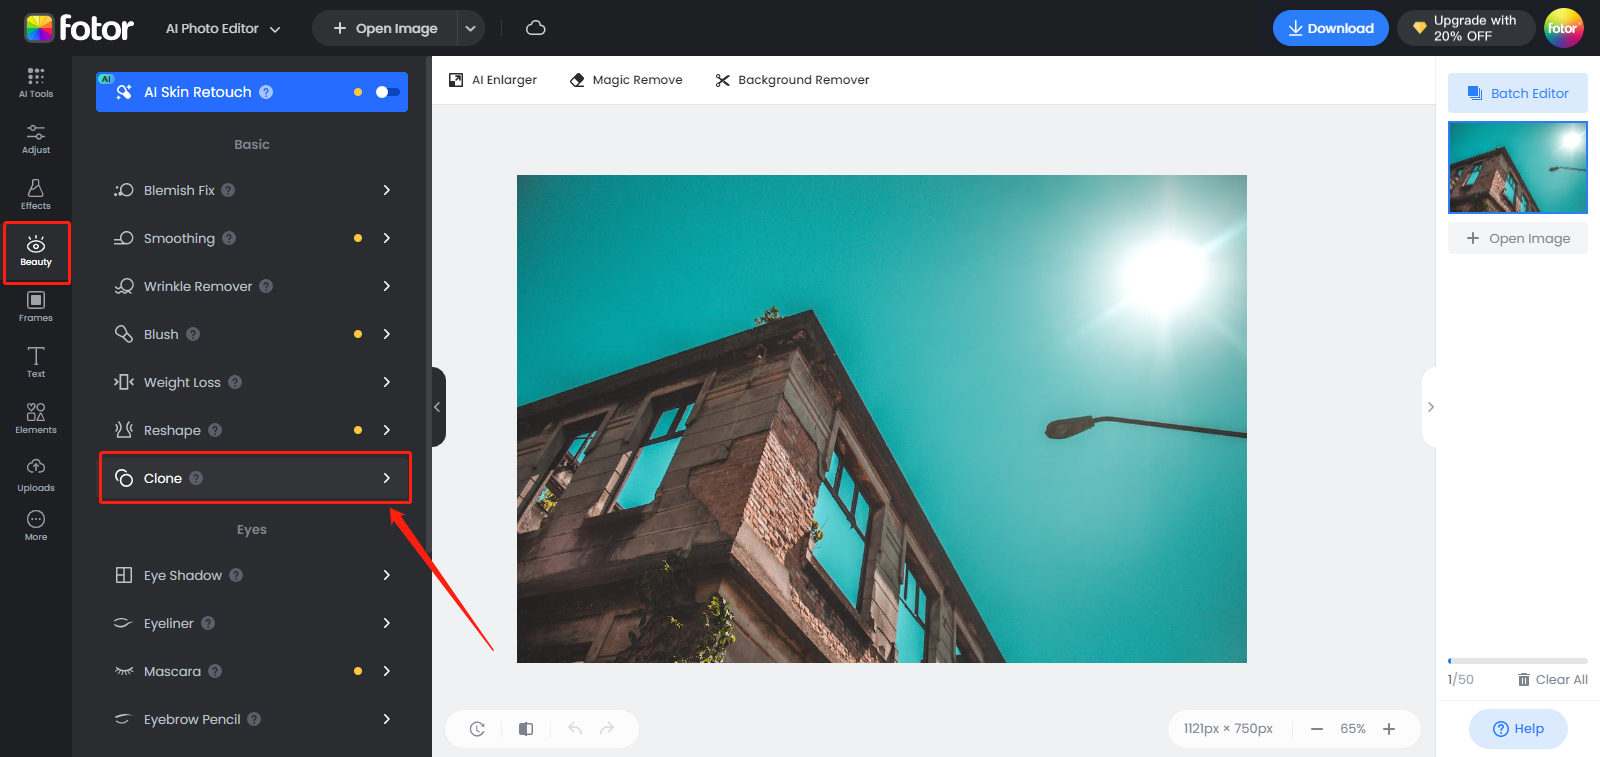Screen dimensions: 1600x757
Task: Click the building photo on the canvas
Action: 882,419
